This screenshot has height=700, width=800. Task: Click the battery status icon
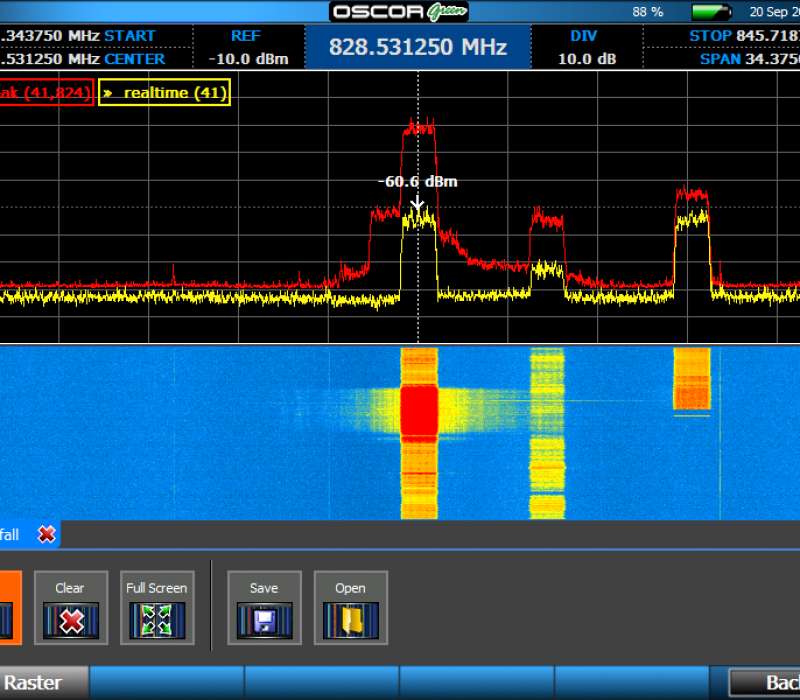[711, 12]
